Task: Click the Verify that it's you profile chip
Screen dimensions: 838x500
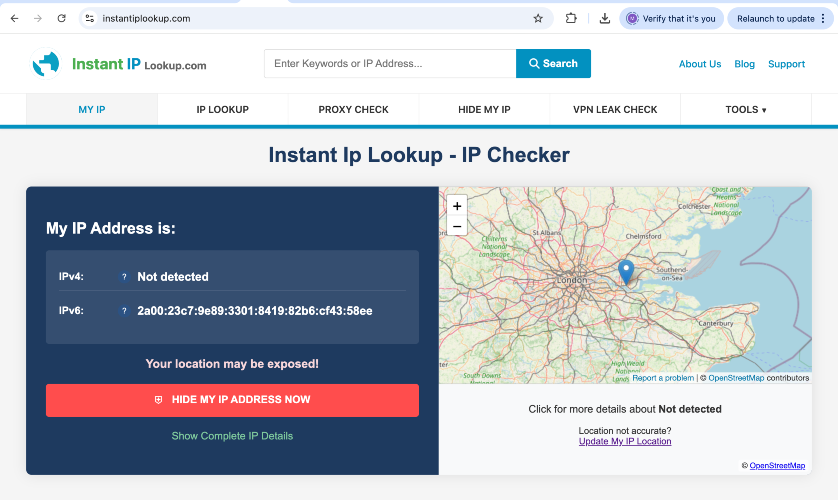Action: click(x=671, y=19)
